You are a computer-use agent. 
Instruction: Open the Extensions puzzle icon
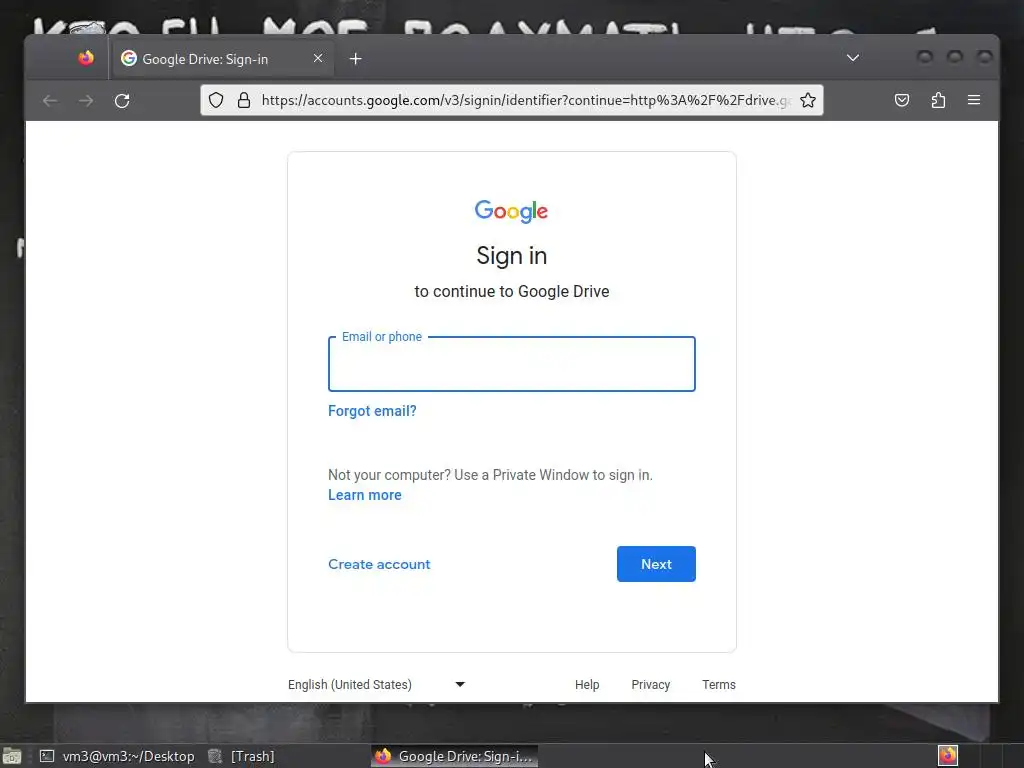point(938,100)
